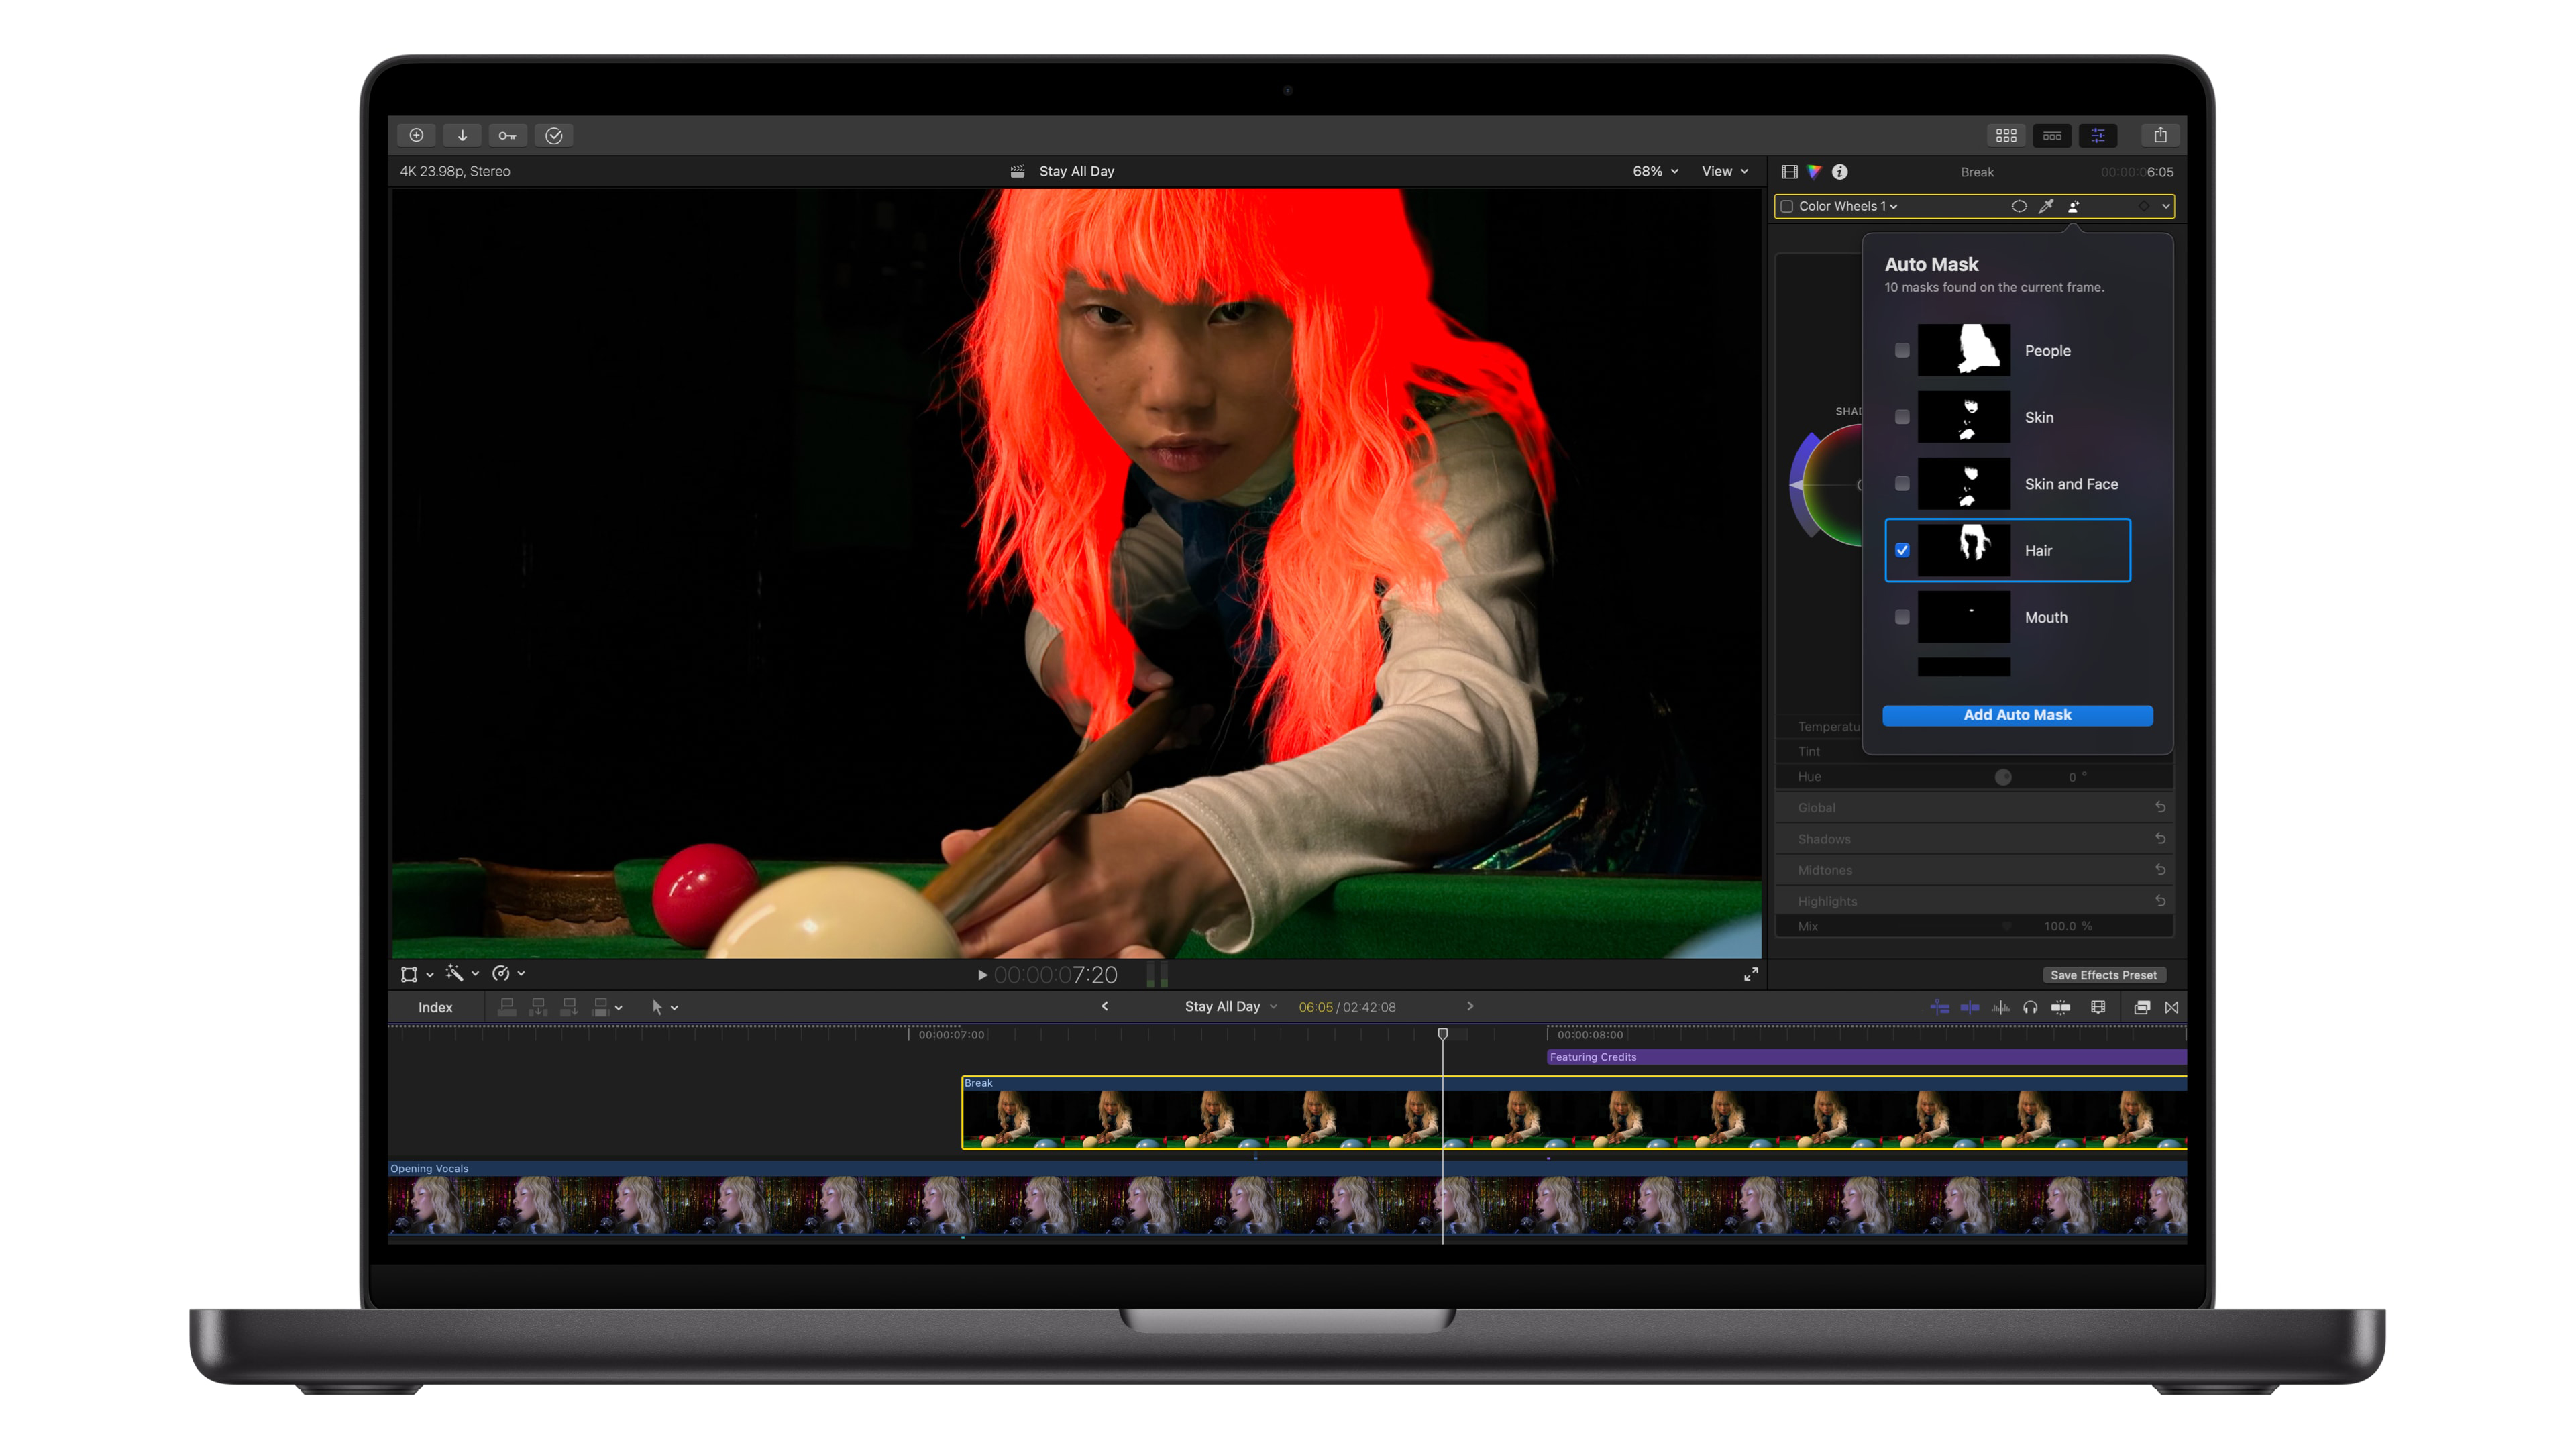Go forward in timeline history arrow
The width and height of the screenshot is (2576, 1449).
[1470, 1006]
